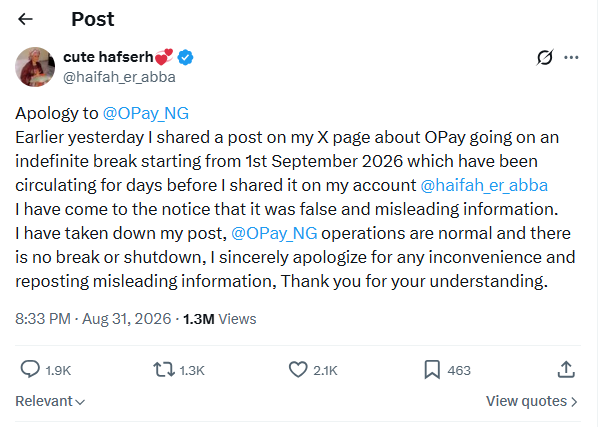Like the post with the heart icon
The width and height of the screenshot is (598, 427).
(298, 370)
